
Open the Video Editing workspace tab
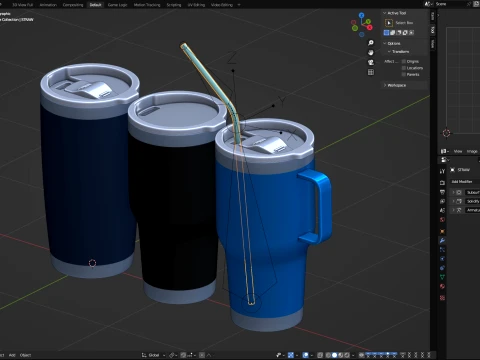tap(222, 5)
